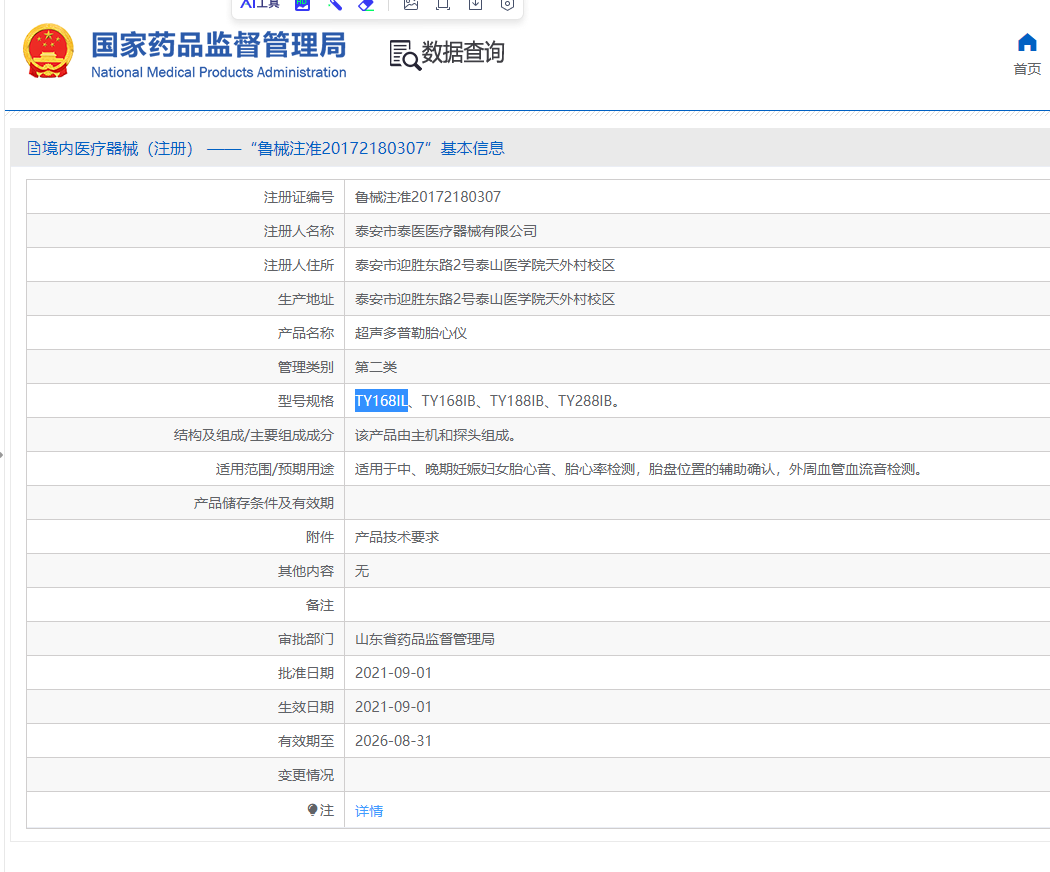Click the 数据查询 heading text

coord(463,52)
